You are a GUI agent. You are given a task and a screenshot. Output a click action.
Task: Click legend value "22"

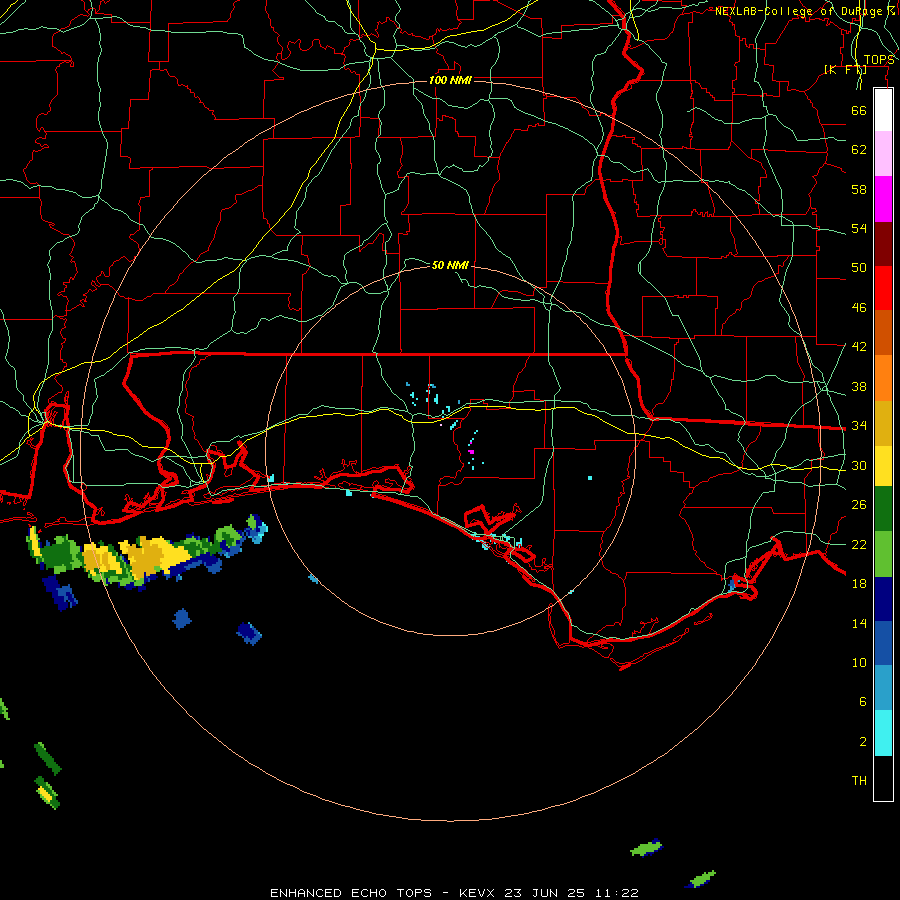[x=859, y=544]
